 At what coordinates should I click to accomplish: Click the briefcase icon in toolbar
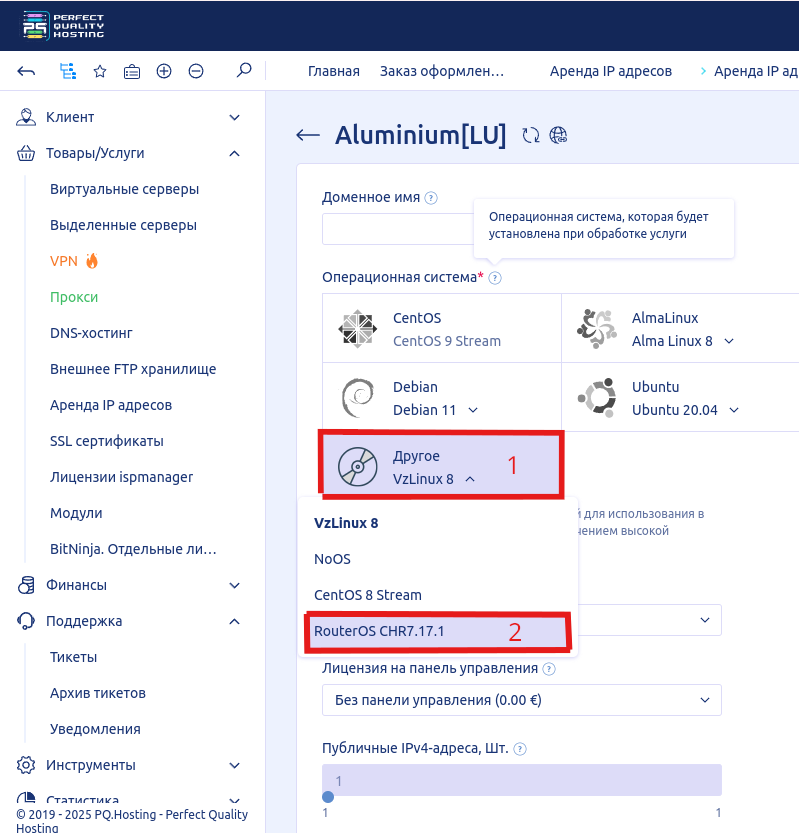132,71
